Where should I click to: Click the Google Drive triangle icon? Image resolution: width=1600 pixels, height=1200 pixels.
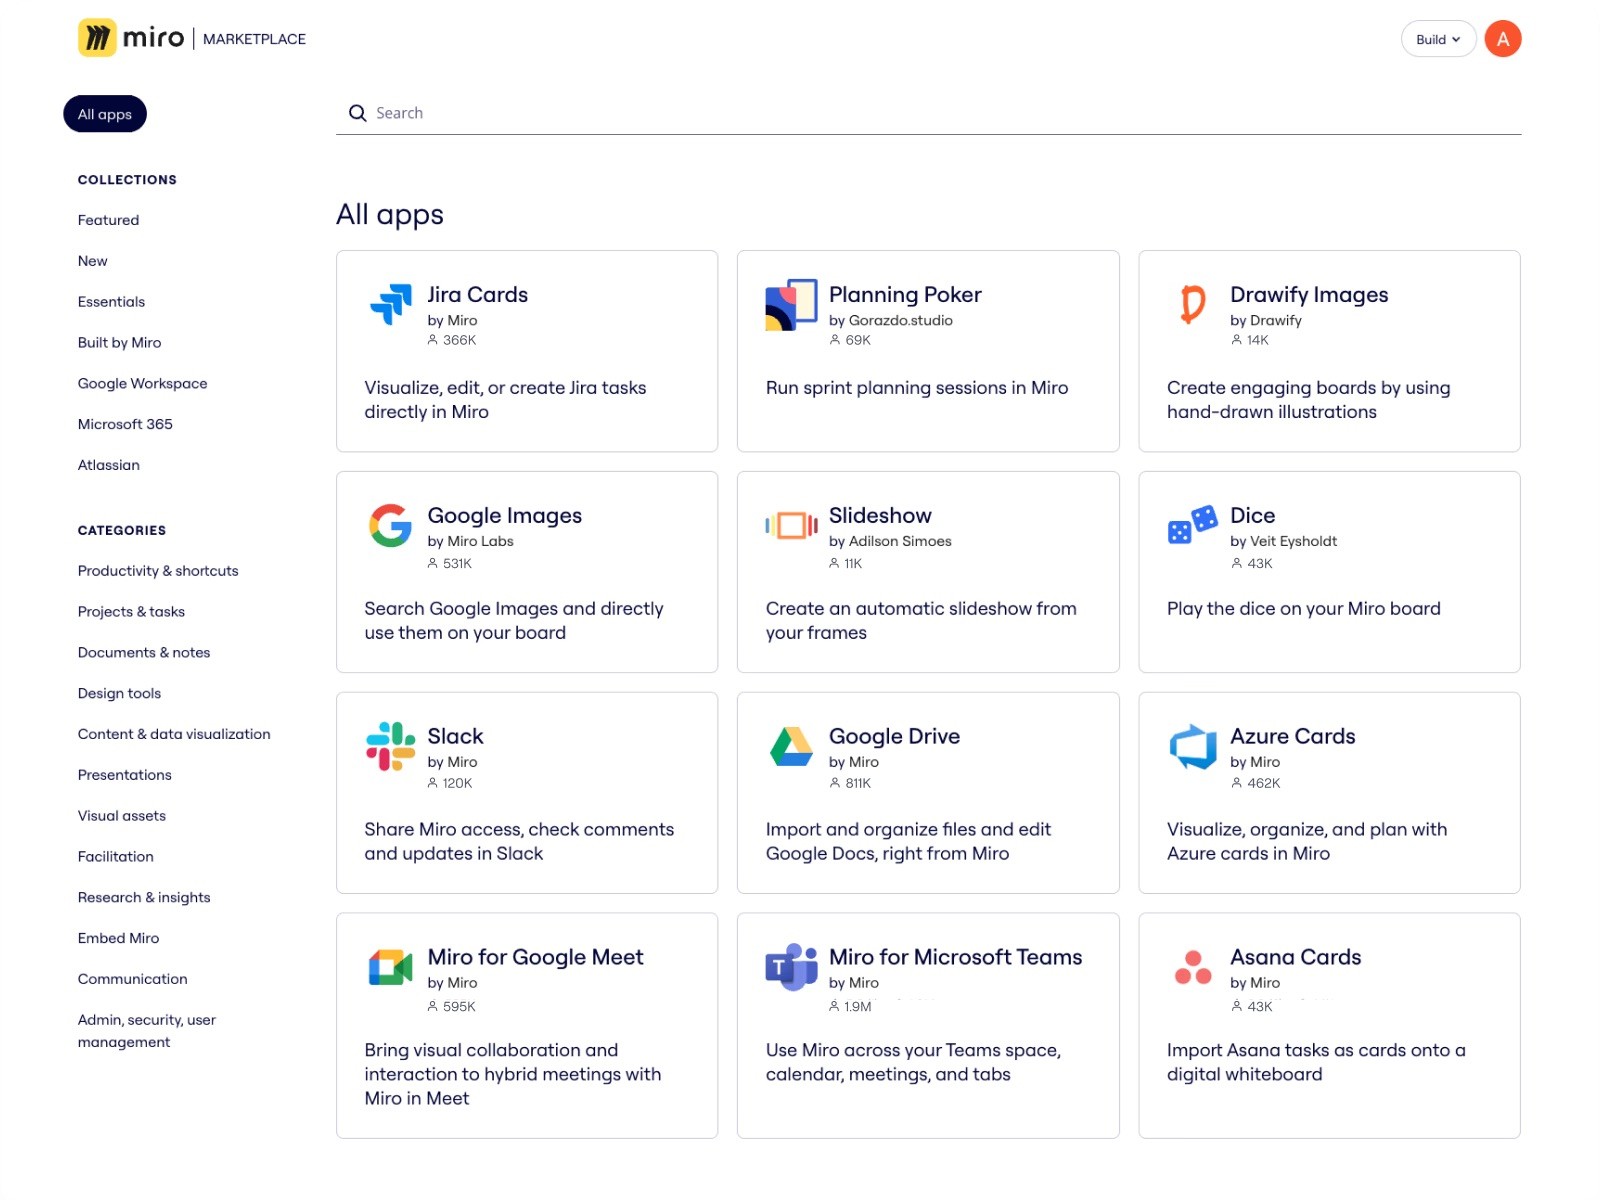pyautogui.click(x=791, y=746)
